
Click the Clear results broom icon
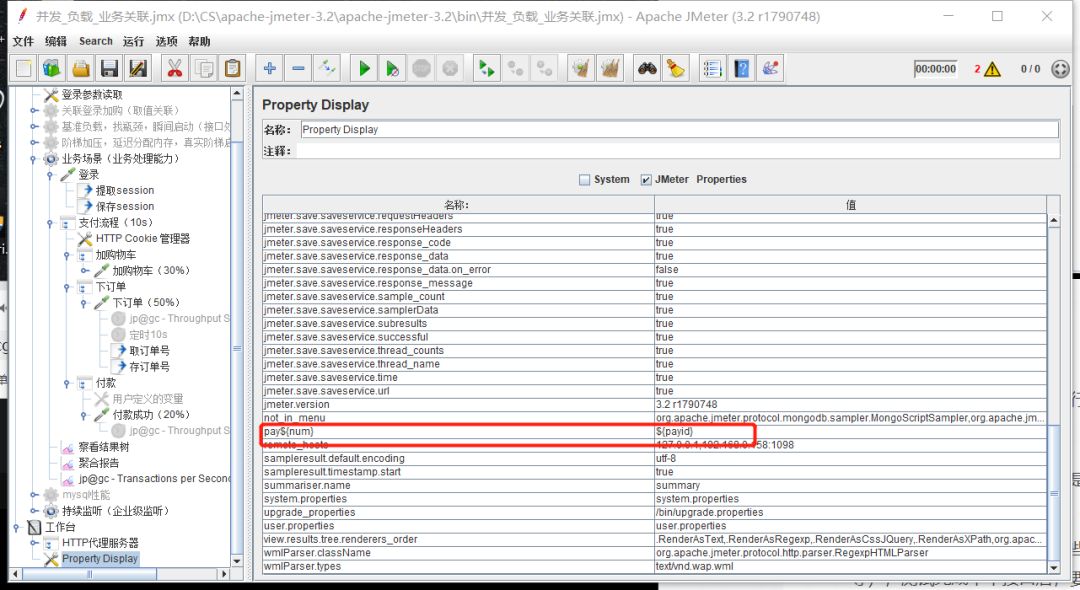(581, 68)
